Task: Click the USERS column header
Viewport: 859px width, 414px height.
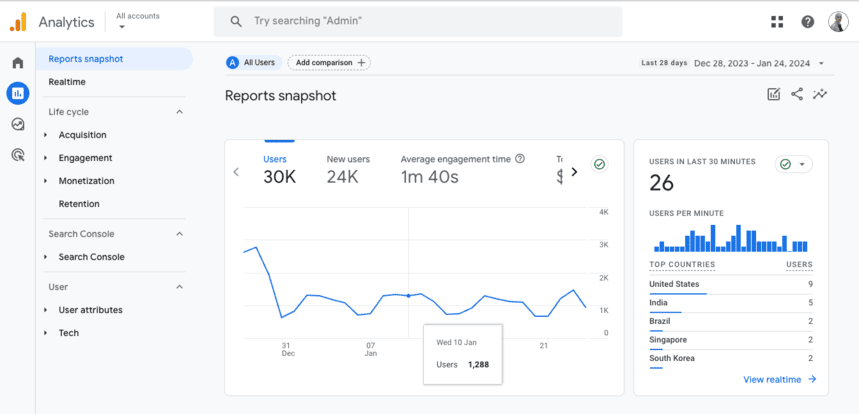Action: 799,264
